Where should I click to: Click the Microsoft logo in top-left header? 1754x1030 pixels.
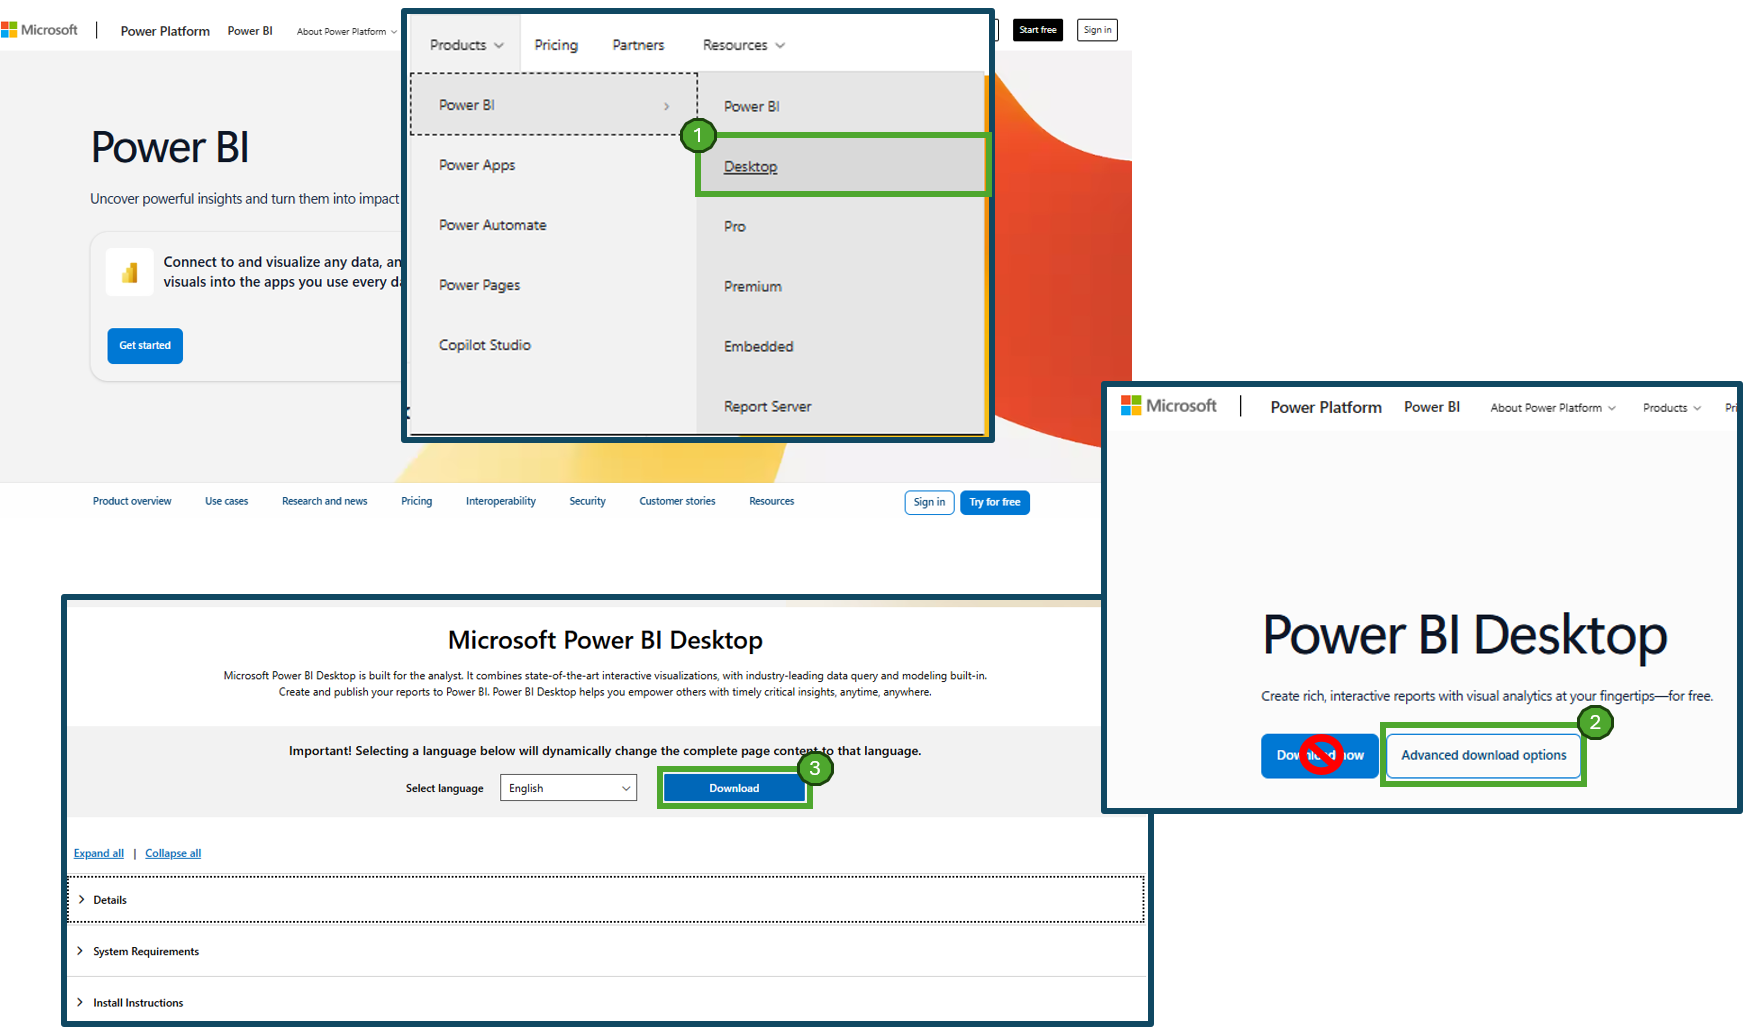pos(39,30)
